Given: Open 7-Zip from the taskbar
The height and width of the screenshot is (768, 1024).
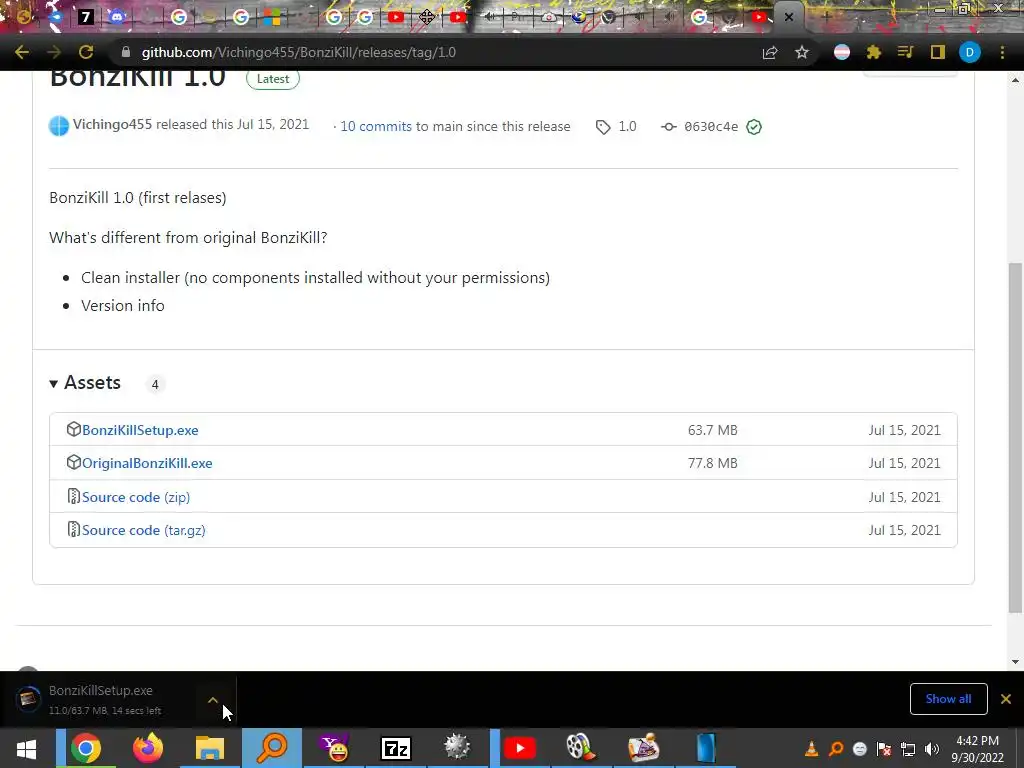Looking at the screenshot, I should pos(396,748).
